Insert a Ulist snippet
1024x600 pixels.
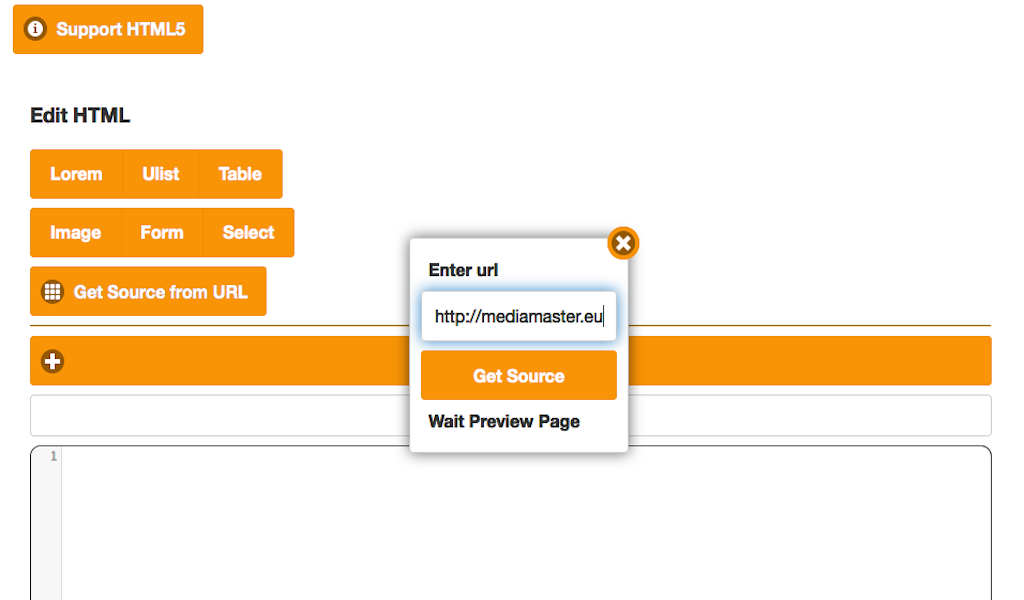point(161,174)
